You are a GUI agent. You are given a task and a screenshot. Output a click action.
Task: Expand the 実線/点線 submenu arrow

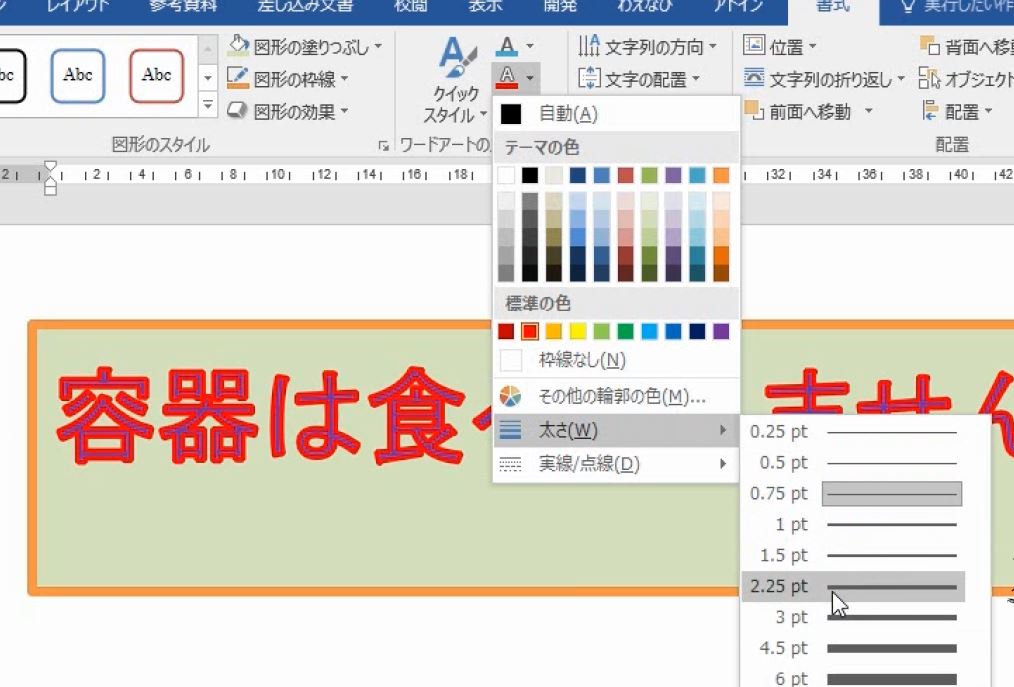(723, 463)
